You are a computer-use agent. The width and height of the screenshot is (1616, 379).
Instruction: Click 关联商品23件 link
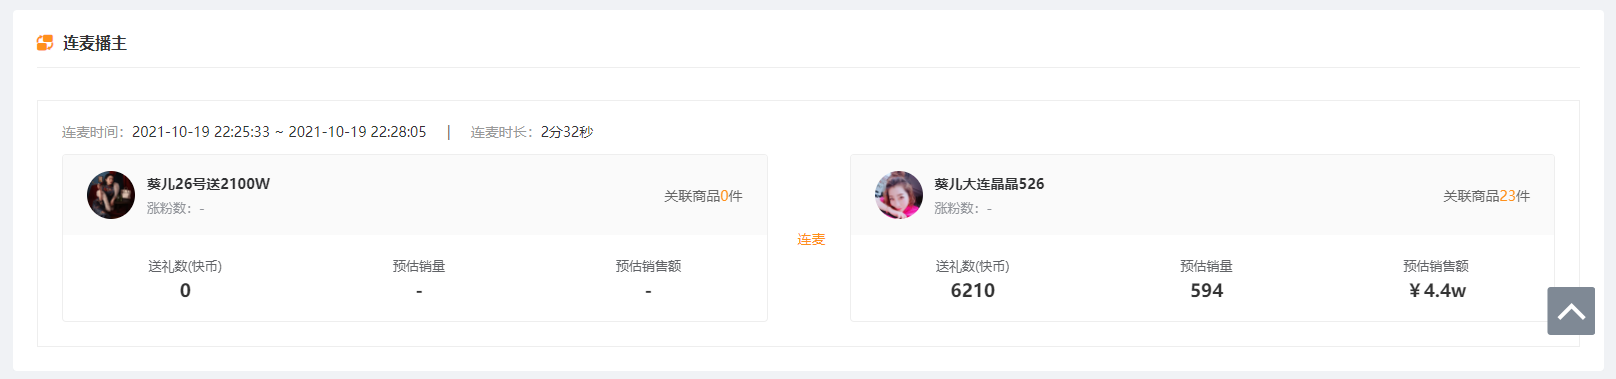click(x=1486, y=196)
